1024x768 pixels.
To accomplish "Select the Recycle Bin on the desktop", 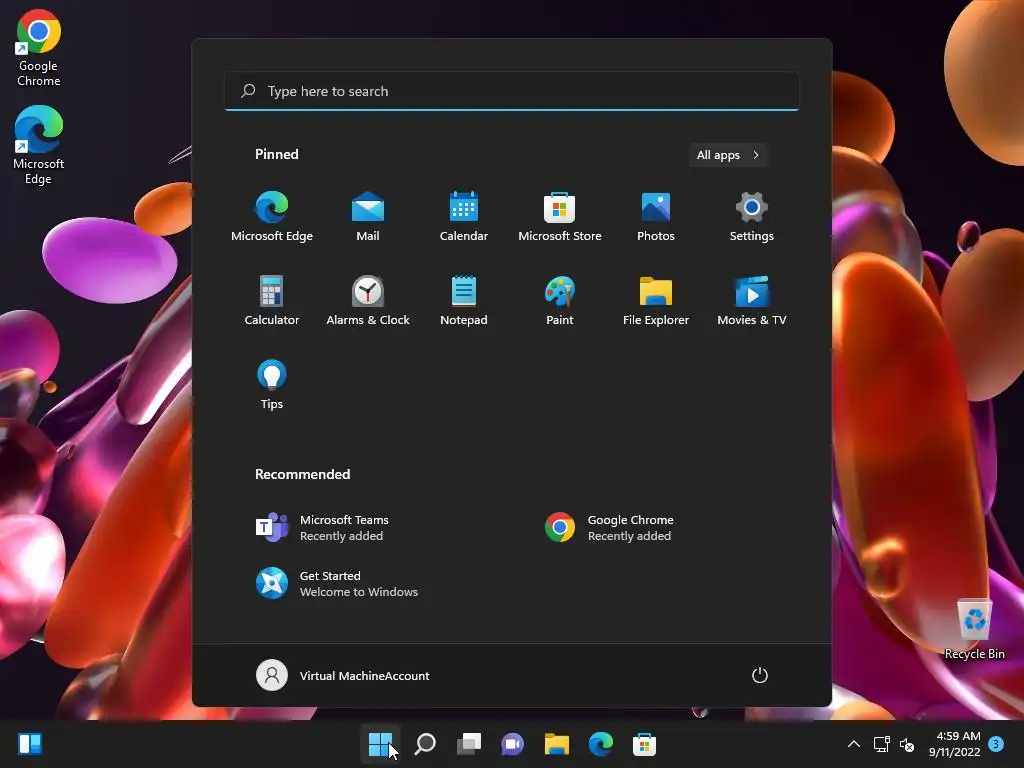I will (974, 630).
